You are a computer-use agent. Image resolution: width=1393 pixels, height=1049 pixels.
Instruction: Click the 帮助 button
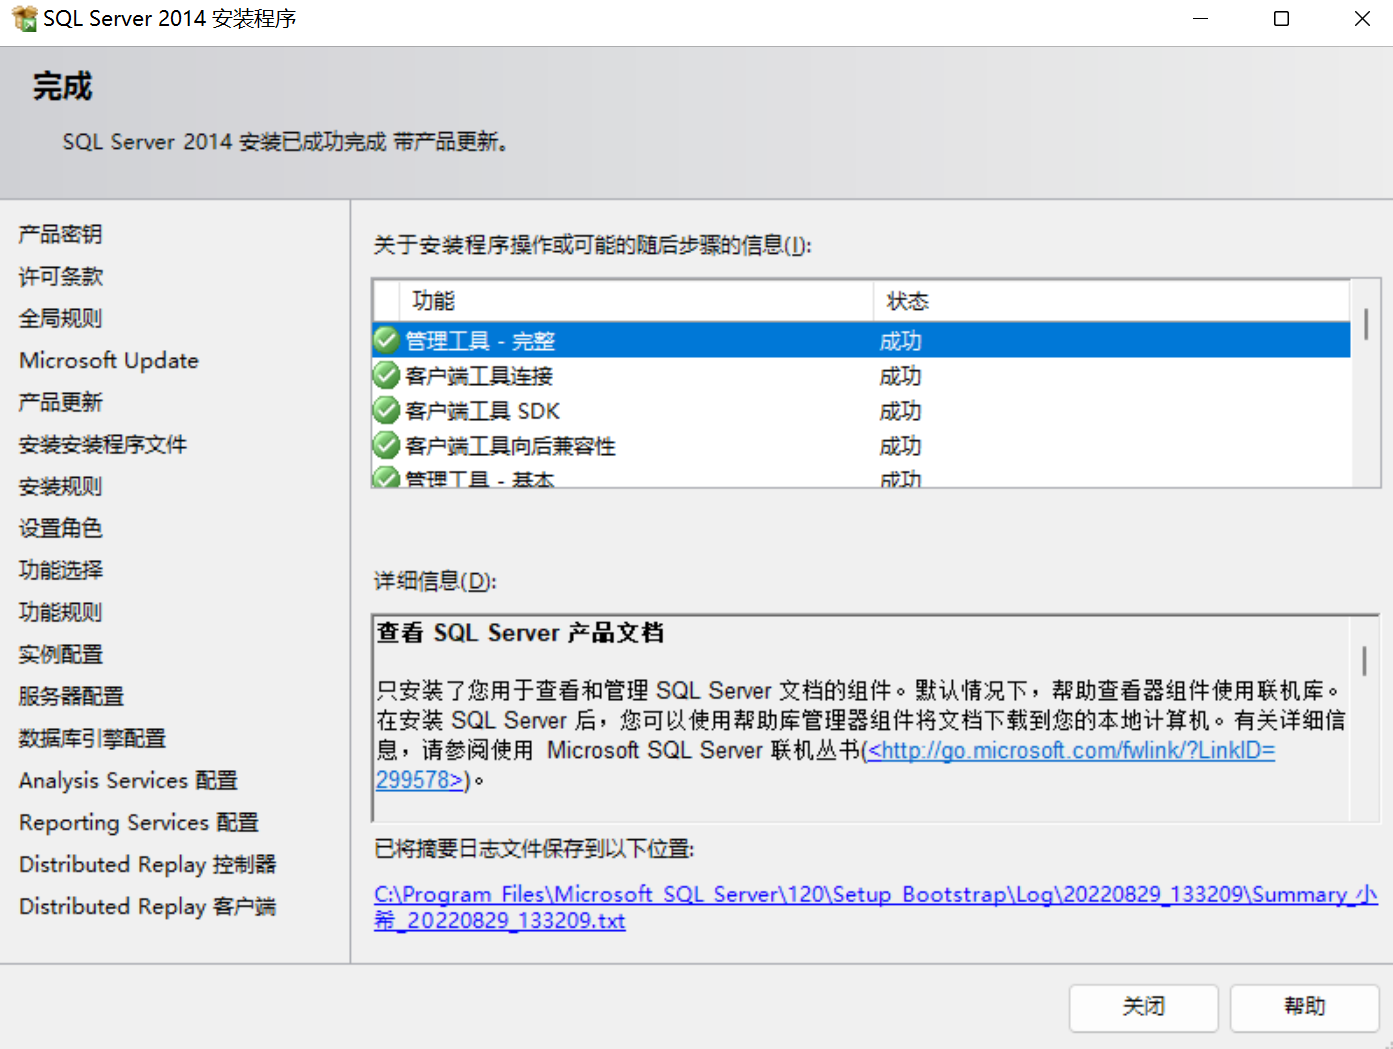[1304, 1007]
